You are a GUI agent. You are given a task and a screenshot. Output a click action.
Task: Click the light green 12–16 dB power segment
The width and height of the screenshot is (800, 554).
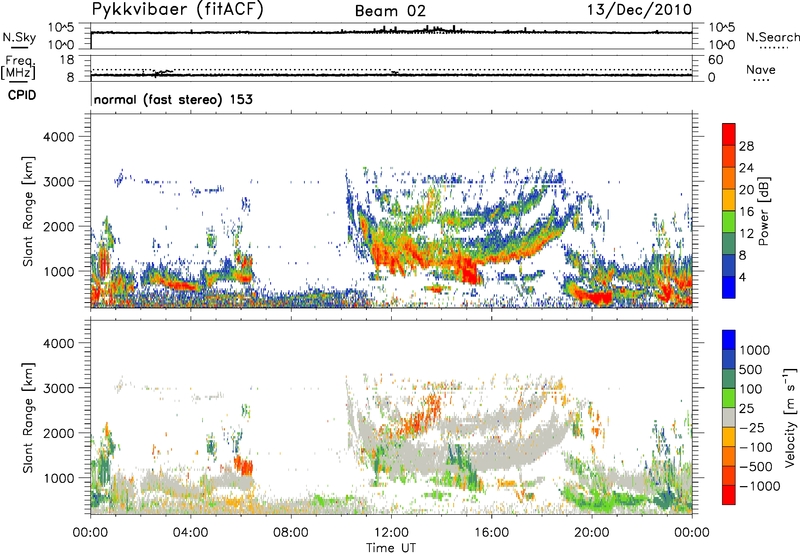(729, 222)
